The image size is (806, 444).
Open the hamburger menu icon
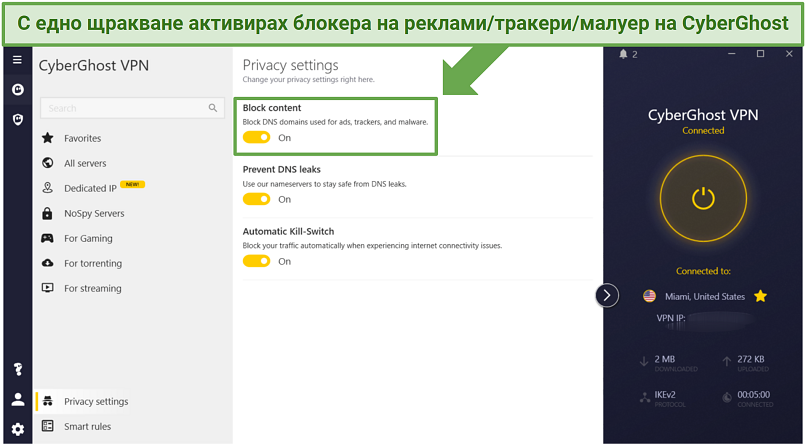point(17,60)
